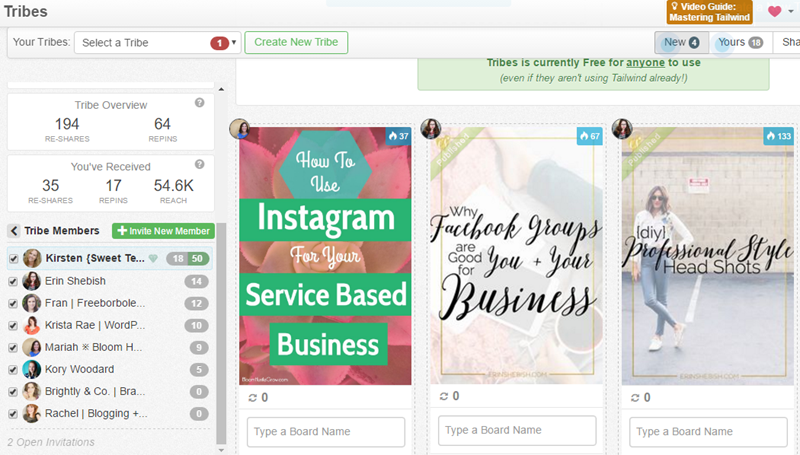The width and height of the screenshot is (800, 455).
Task: Click Erin Shebish's avatar in member list
Action: (32, 281)
